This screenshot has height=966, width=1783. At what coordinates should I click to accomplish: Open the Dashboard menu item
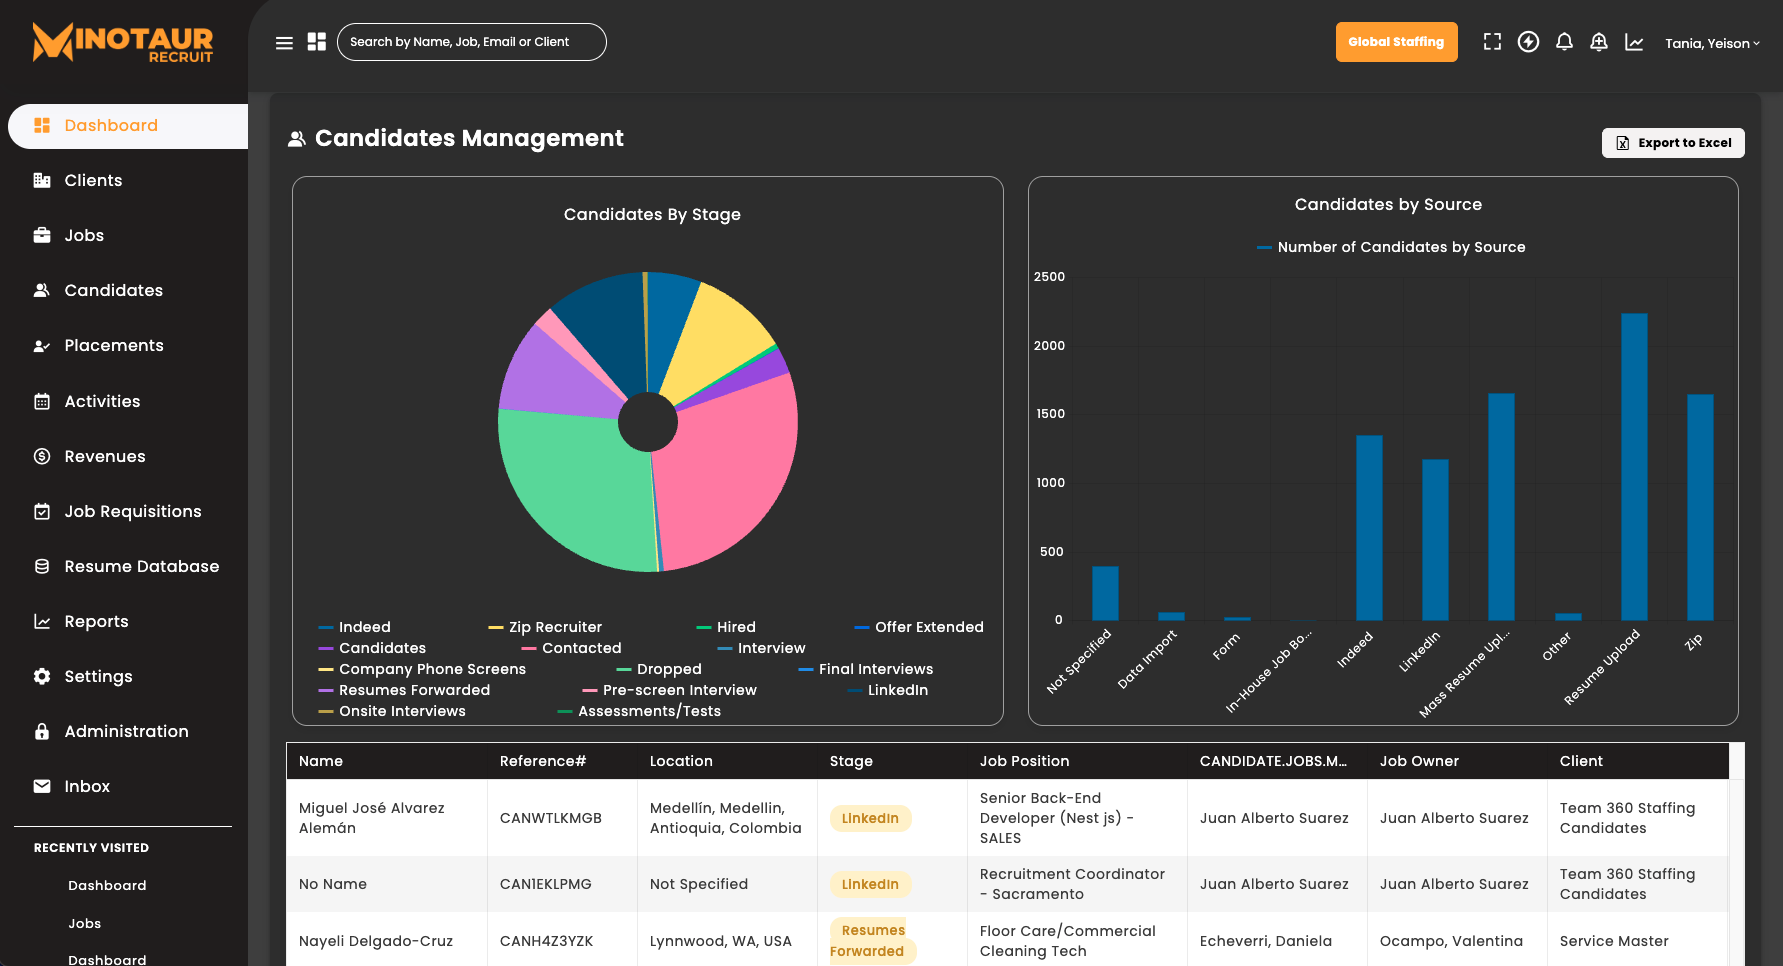point(128,126)
